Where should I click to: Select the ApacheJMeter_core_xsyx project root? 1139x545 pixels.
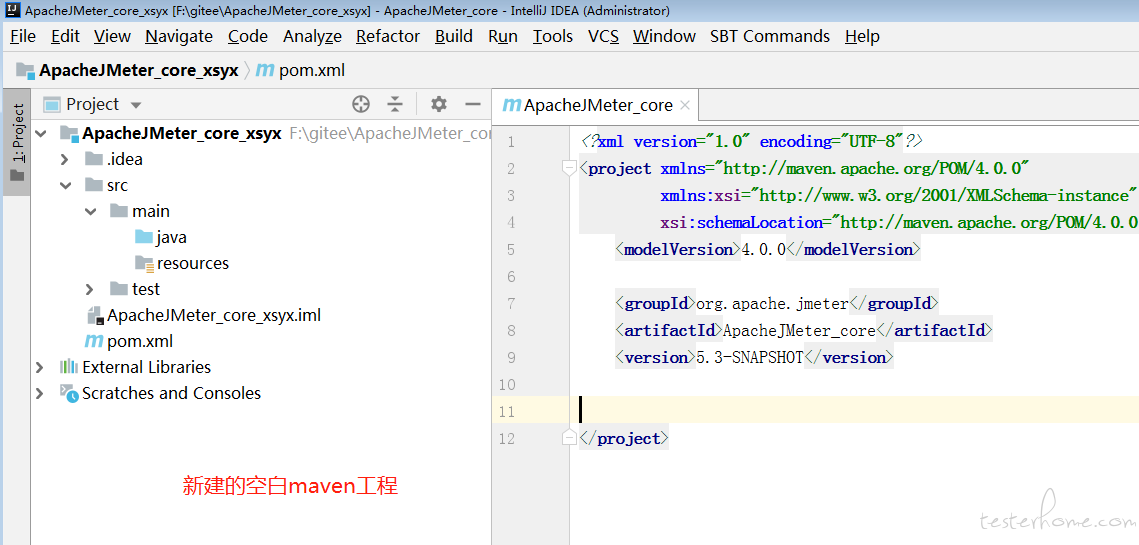pos(182,134)
